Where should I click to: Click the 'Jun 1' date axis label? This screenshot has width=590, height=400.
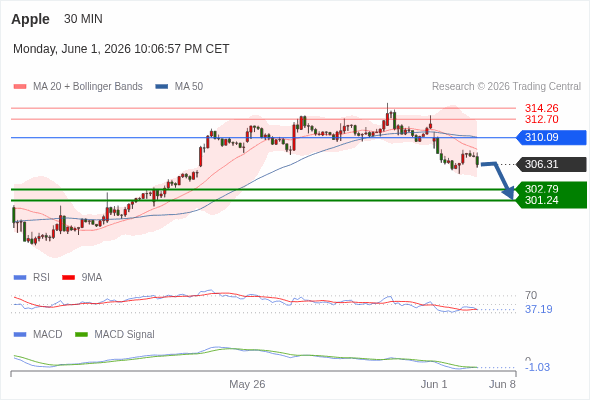(x=434, y=384)
